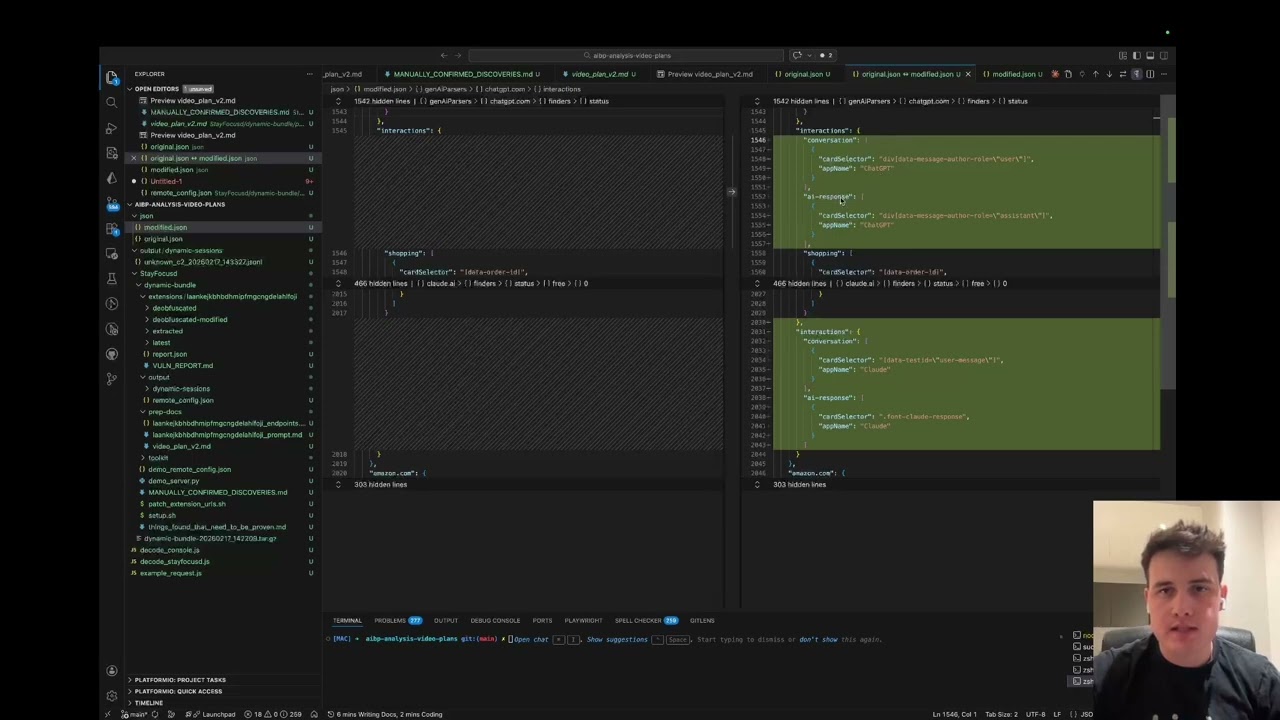The height and width of the screenshot is (720, 1280).
Task: Open the GITLENS panel tab
Action: click(702, 620)
